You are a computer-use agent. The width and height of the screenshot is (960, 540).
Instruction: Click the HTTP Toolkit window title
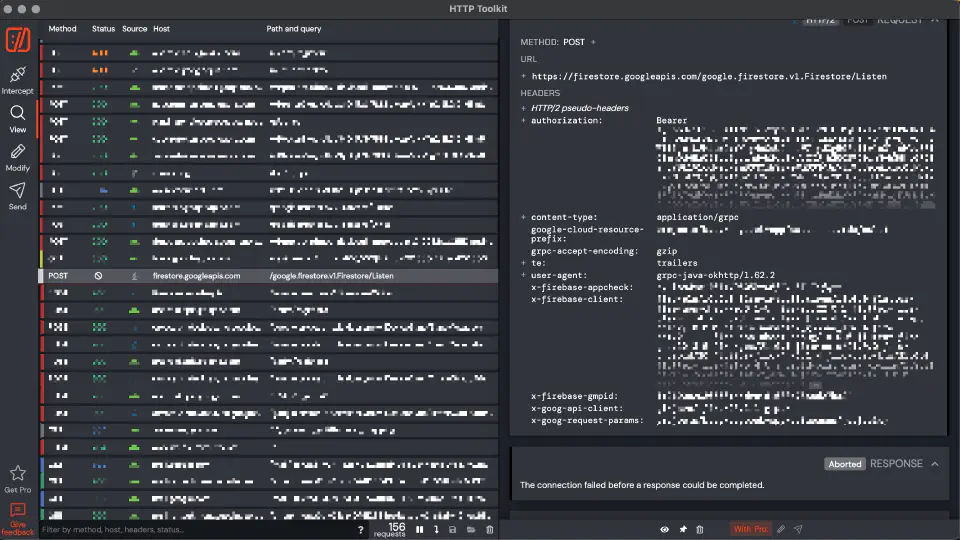point(478,9)
